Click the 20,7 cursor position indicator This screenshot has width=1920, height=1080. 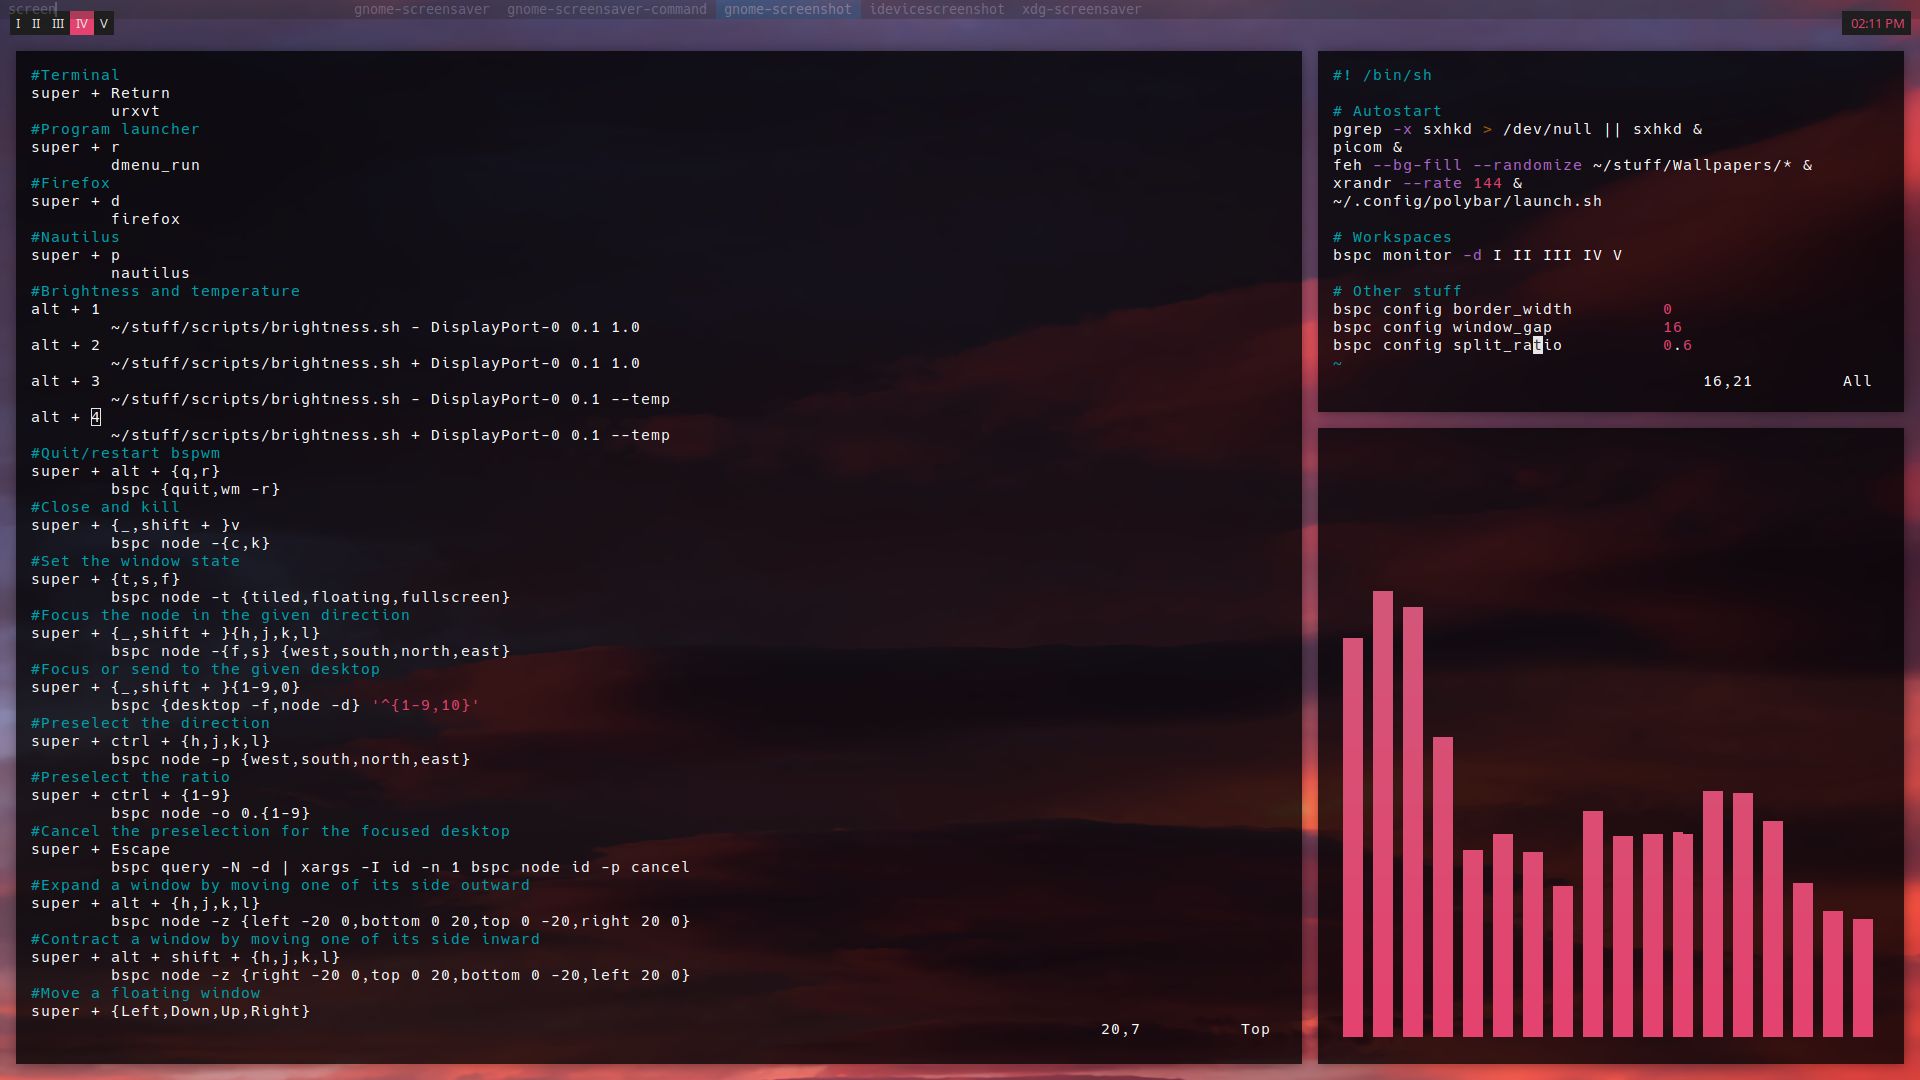tap(1119, 1028)
